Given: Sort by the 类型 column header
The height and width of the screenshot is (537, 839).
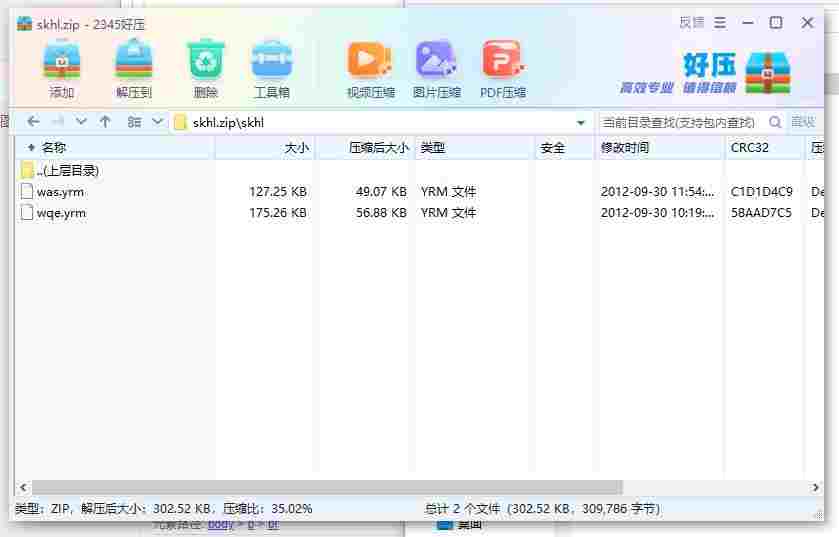Looking at the screenshot, I should tap(475, 148).
